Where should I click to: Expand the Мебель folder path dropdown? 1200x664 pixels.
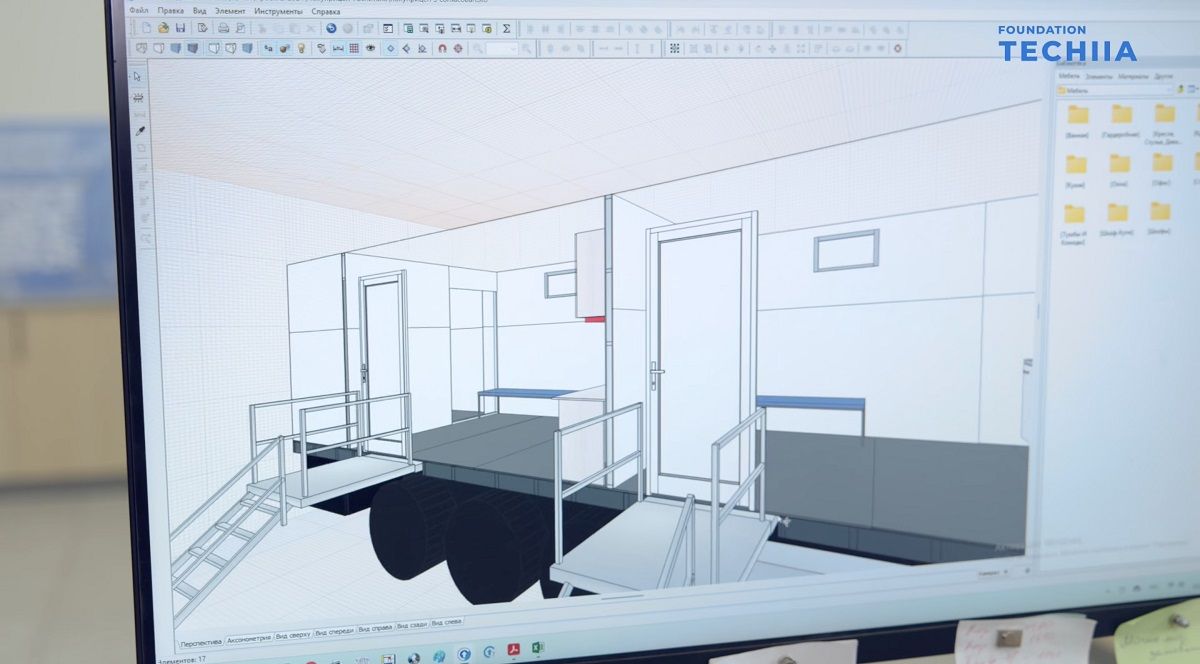click(x=1170, y=90)
